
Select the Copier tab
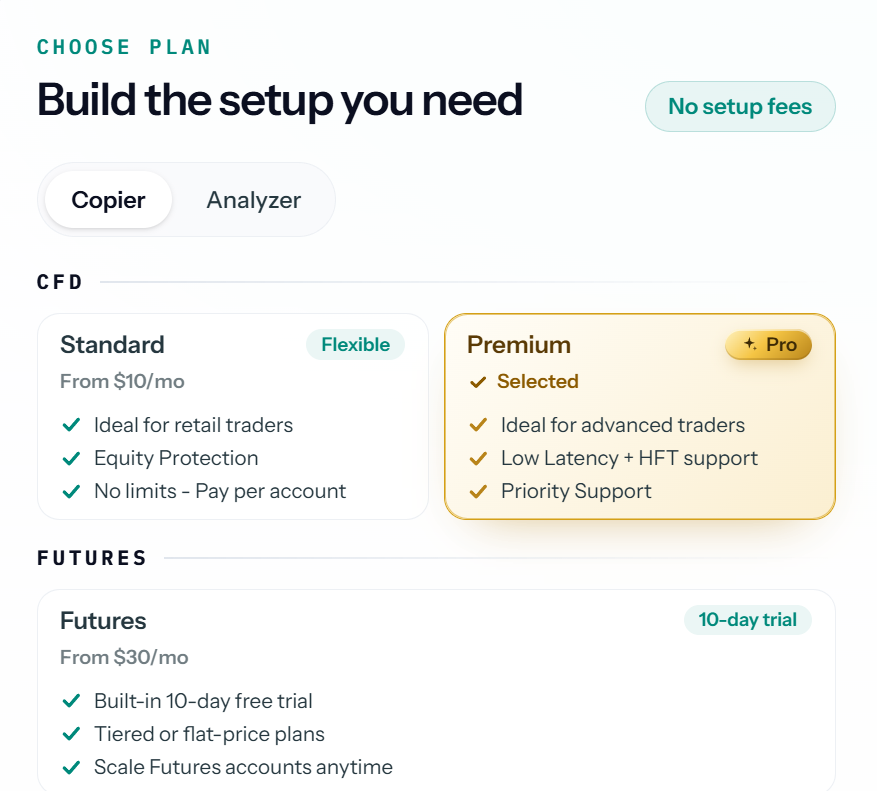(x=108, y=200)
